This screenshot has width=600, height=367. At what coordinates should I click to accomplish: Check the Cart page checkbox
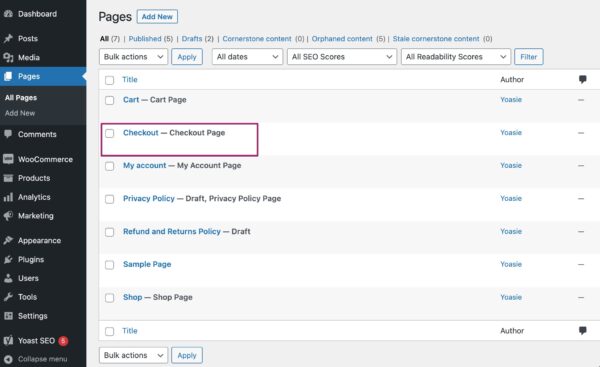coord(109,100)
